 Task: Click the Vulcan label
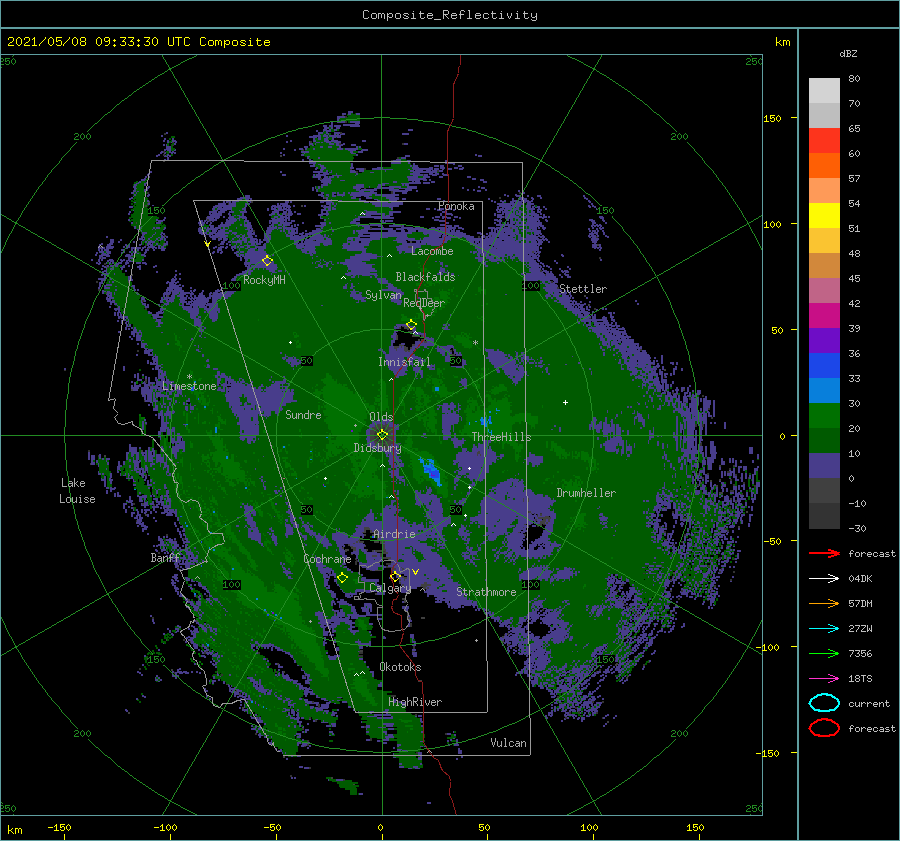(508, 743)
